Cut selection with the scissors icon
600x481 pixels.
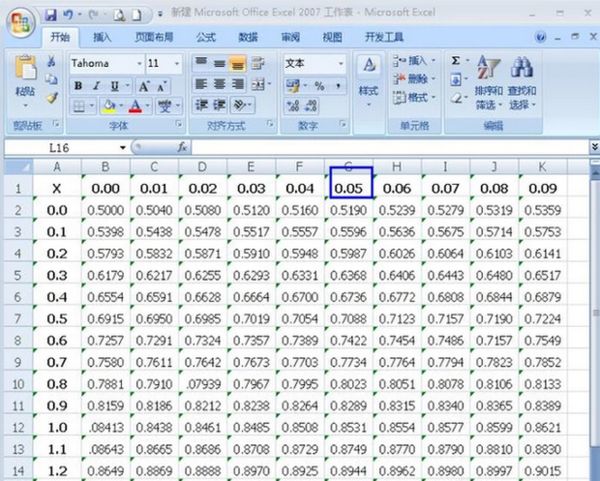[x=51, y=61]
